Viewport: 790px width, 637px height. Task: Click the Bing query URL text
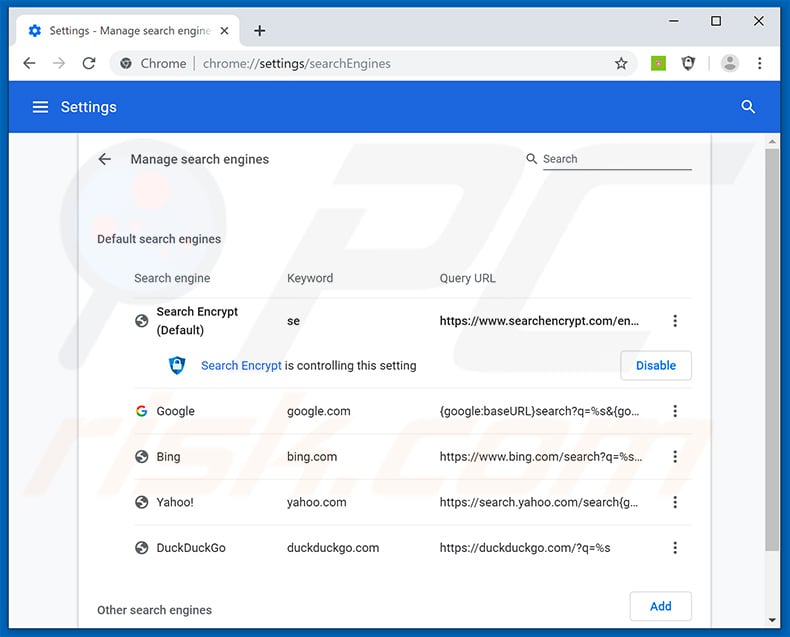click(541, 457)
